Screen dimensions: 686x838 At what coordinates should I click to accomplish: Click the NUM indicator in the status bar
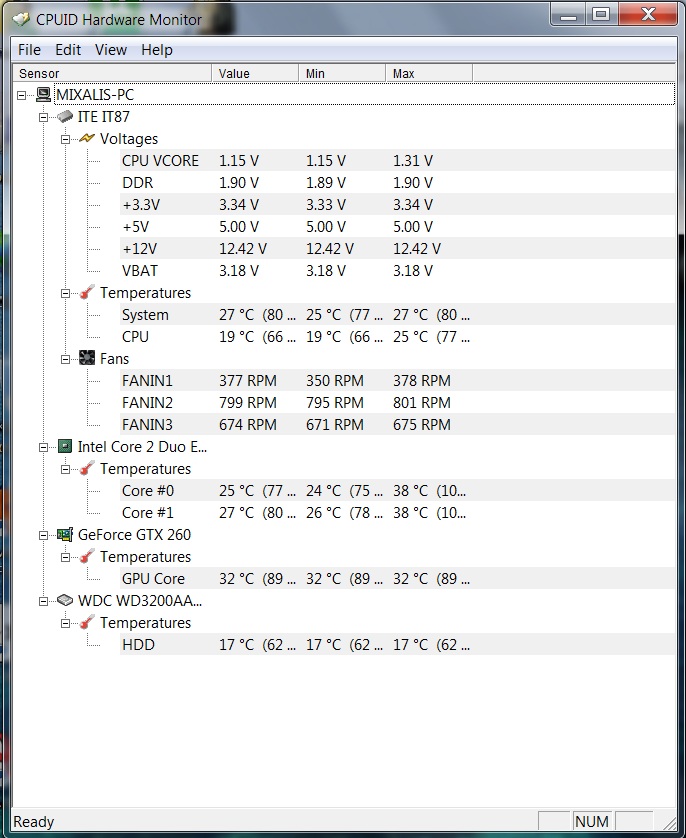pos(592,821)
